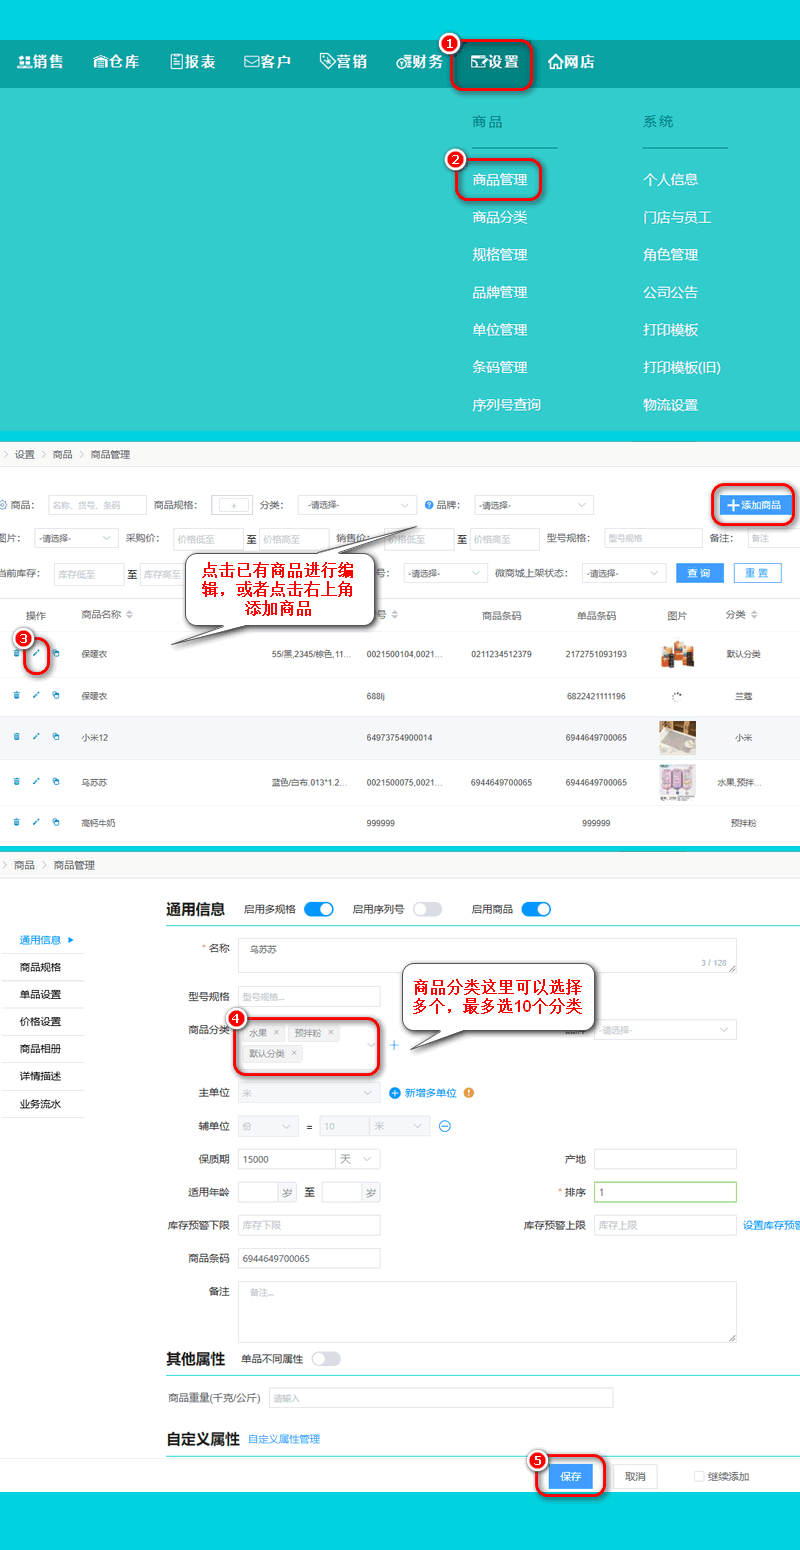Select 角色管理 in the settings menu

pyautogui.click(x=670, y=255)
